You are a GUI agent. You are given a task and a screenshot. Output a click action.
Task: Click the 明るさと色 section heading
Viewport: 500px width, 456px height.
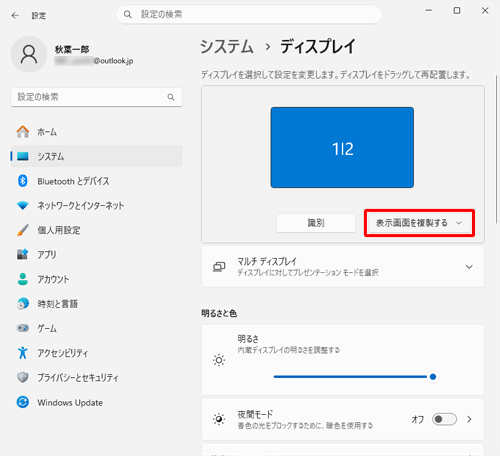tap(219, 313)
